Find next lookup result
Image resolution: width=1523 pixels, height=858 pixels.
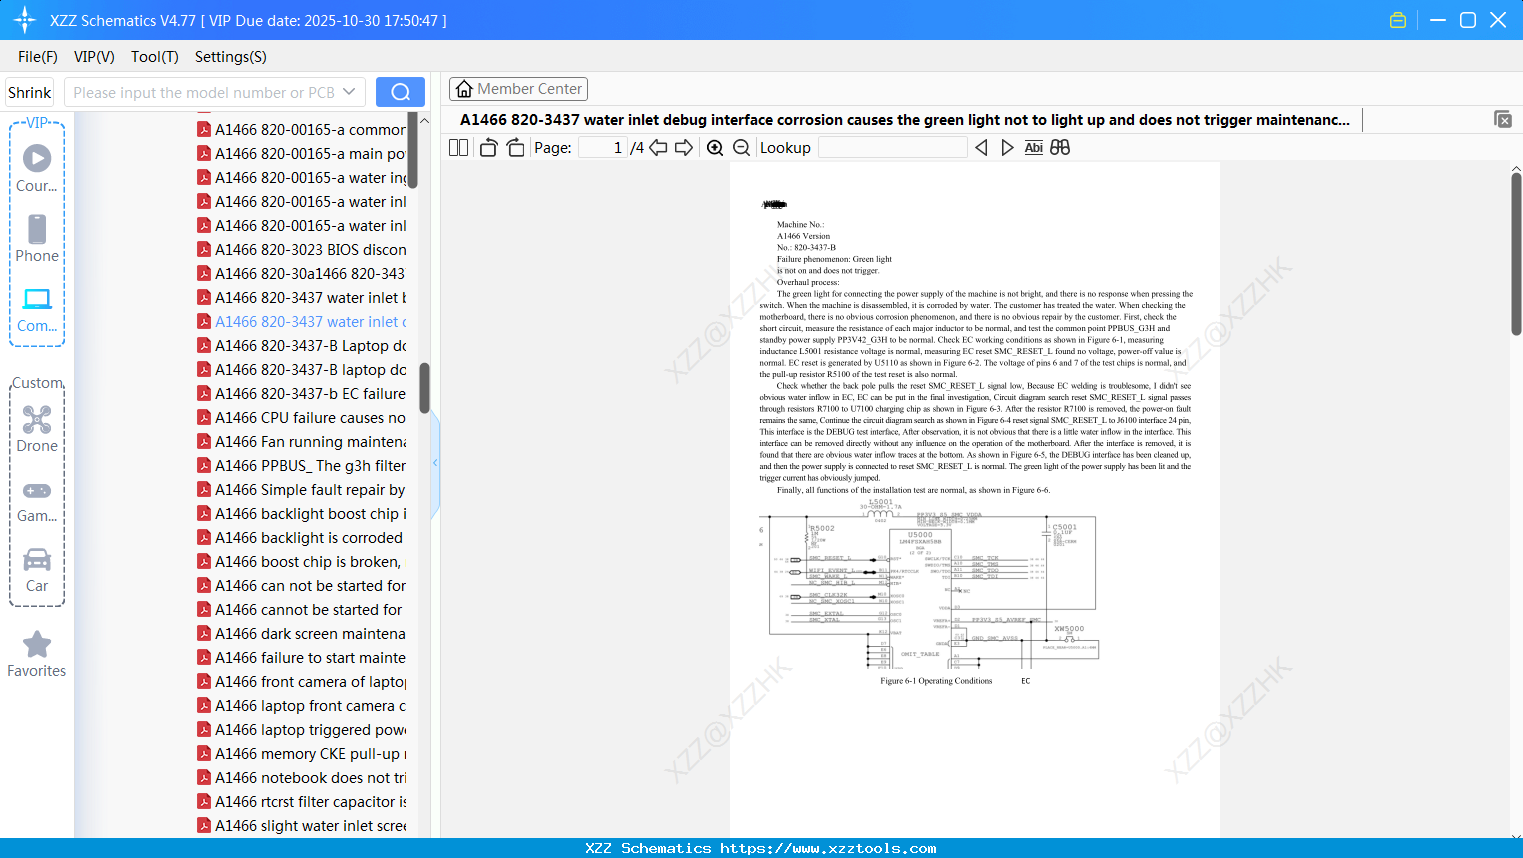click(x=1007, y=147)
